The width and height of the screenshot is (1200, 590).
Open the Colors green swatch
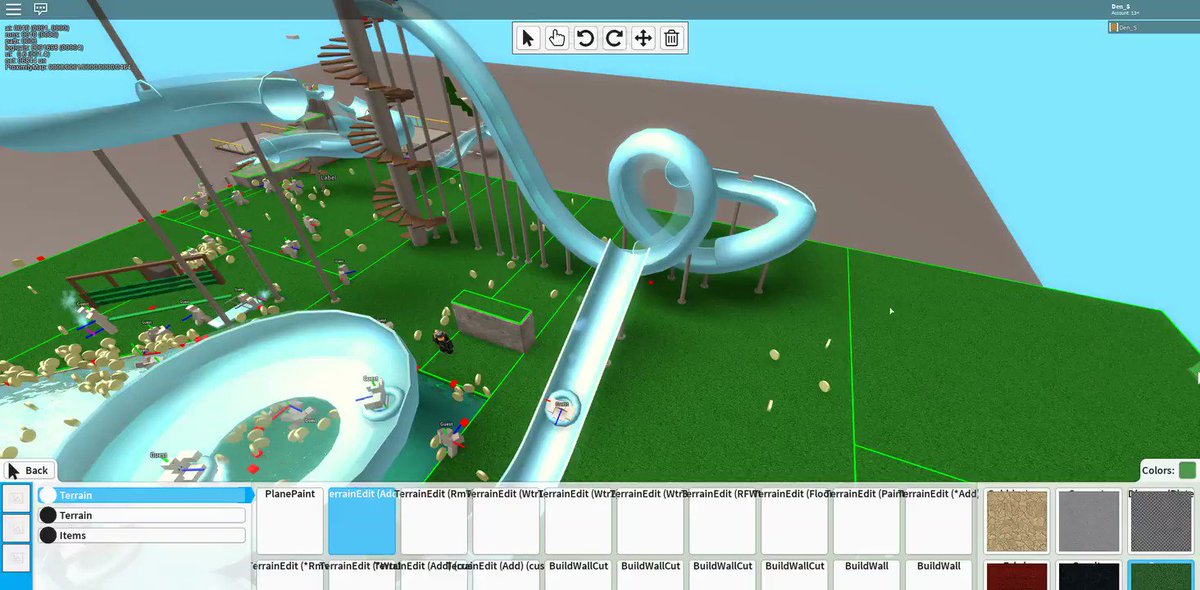point(1187,470)
